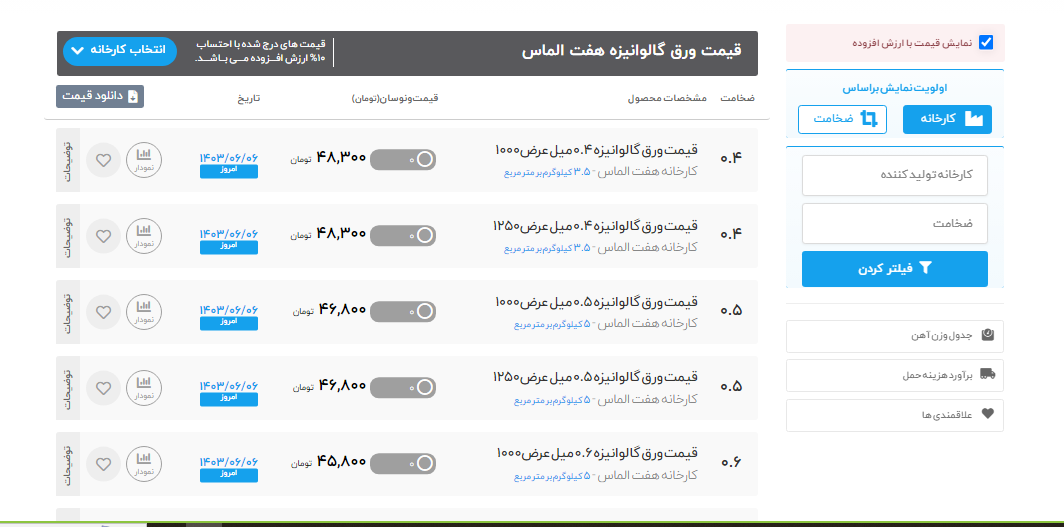The image size is (1064, 527).
Task: Click heart icon on first 0.4 row
Action: pyautogui.click(x=103, y=160)
